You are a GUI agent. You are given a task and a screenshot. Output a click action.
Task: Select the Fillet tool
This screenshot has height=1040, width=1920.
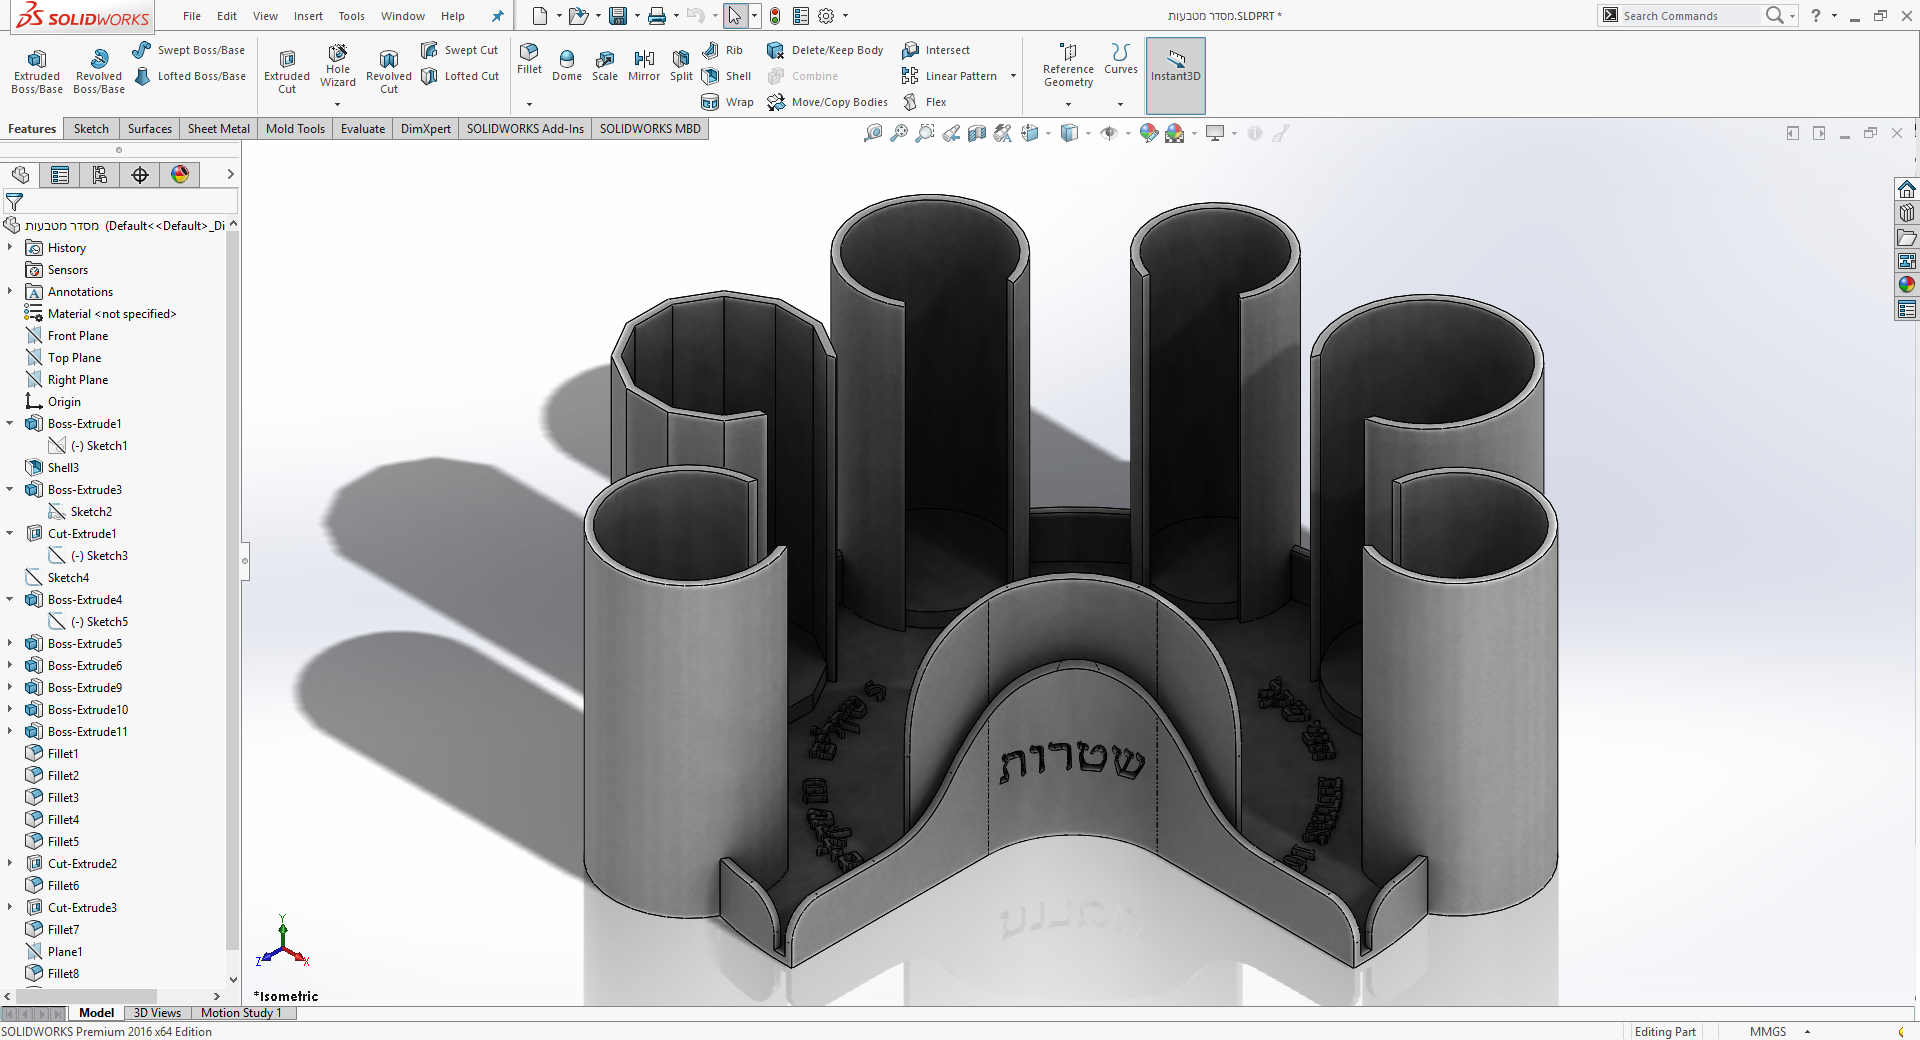tap(529, 59)
